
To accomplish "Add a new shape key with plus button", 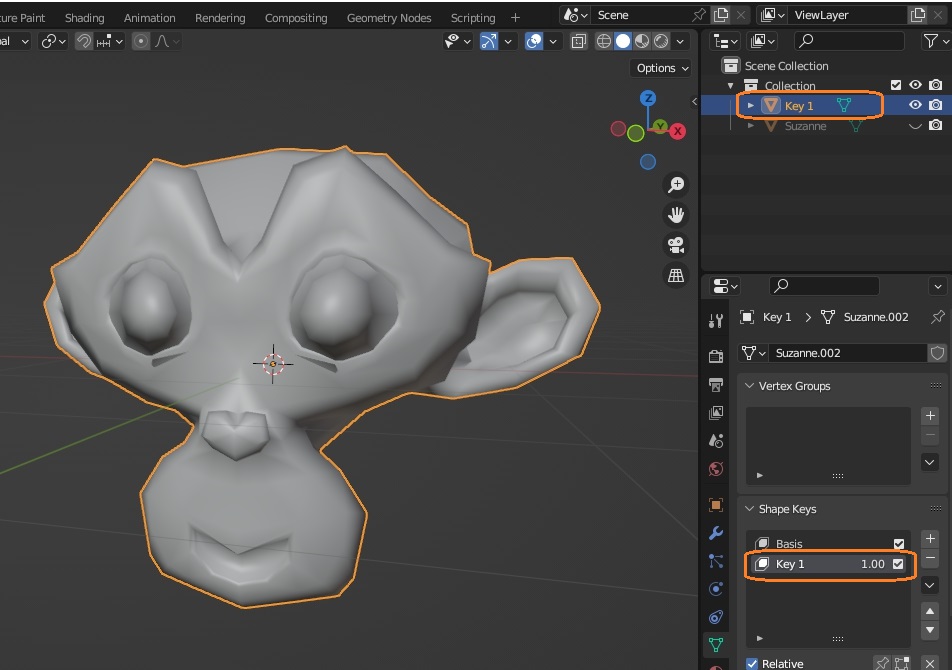I will (930, 539).
